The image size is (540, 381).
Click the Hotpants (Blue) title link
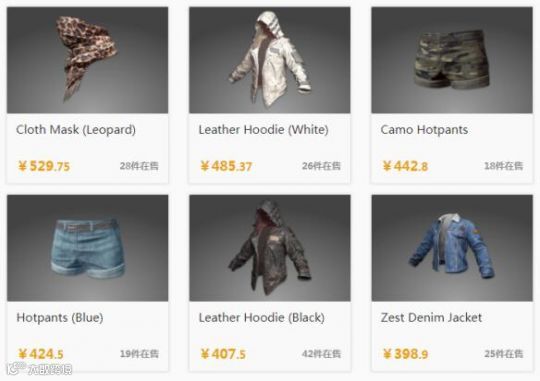tap(60, 318)
